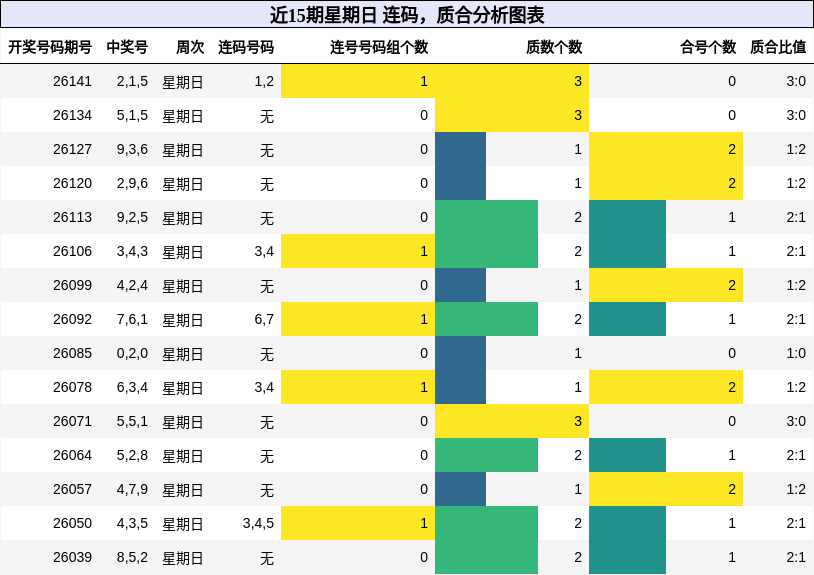This screenshot has height=575, width=814.
Task: Click yellow prime count 3 in row 26071
Action: coord(578,421)
